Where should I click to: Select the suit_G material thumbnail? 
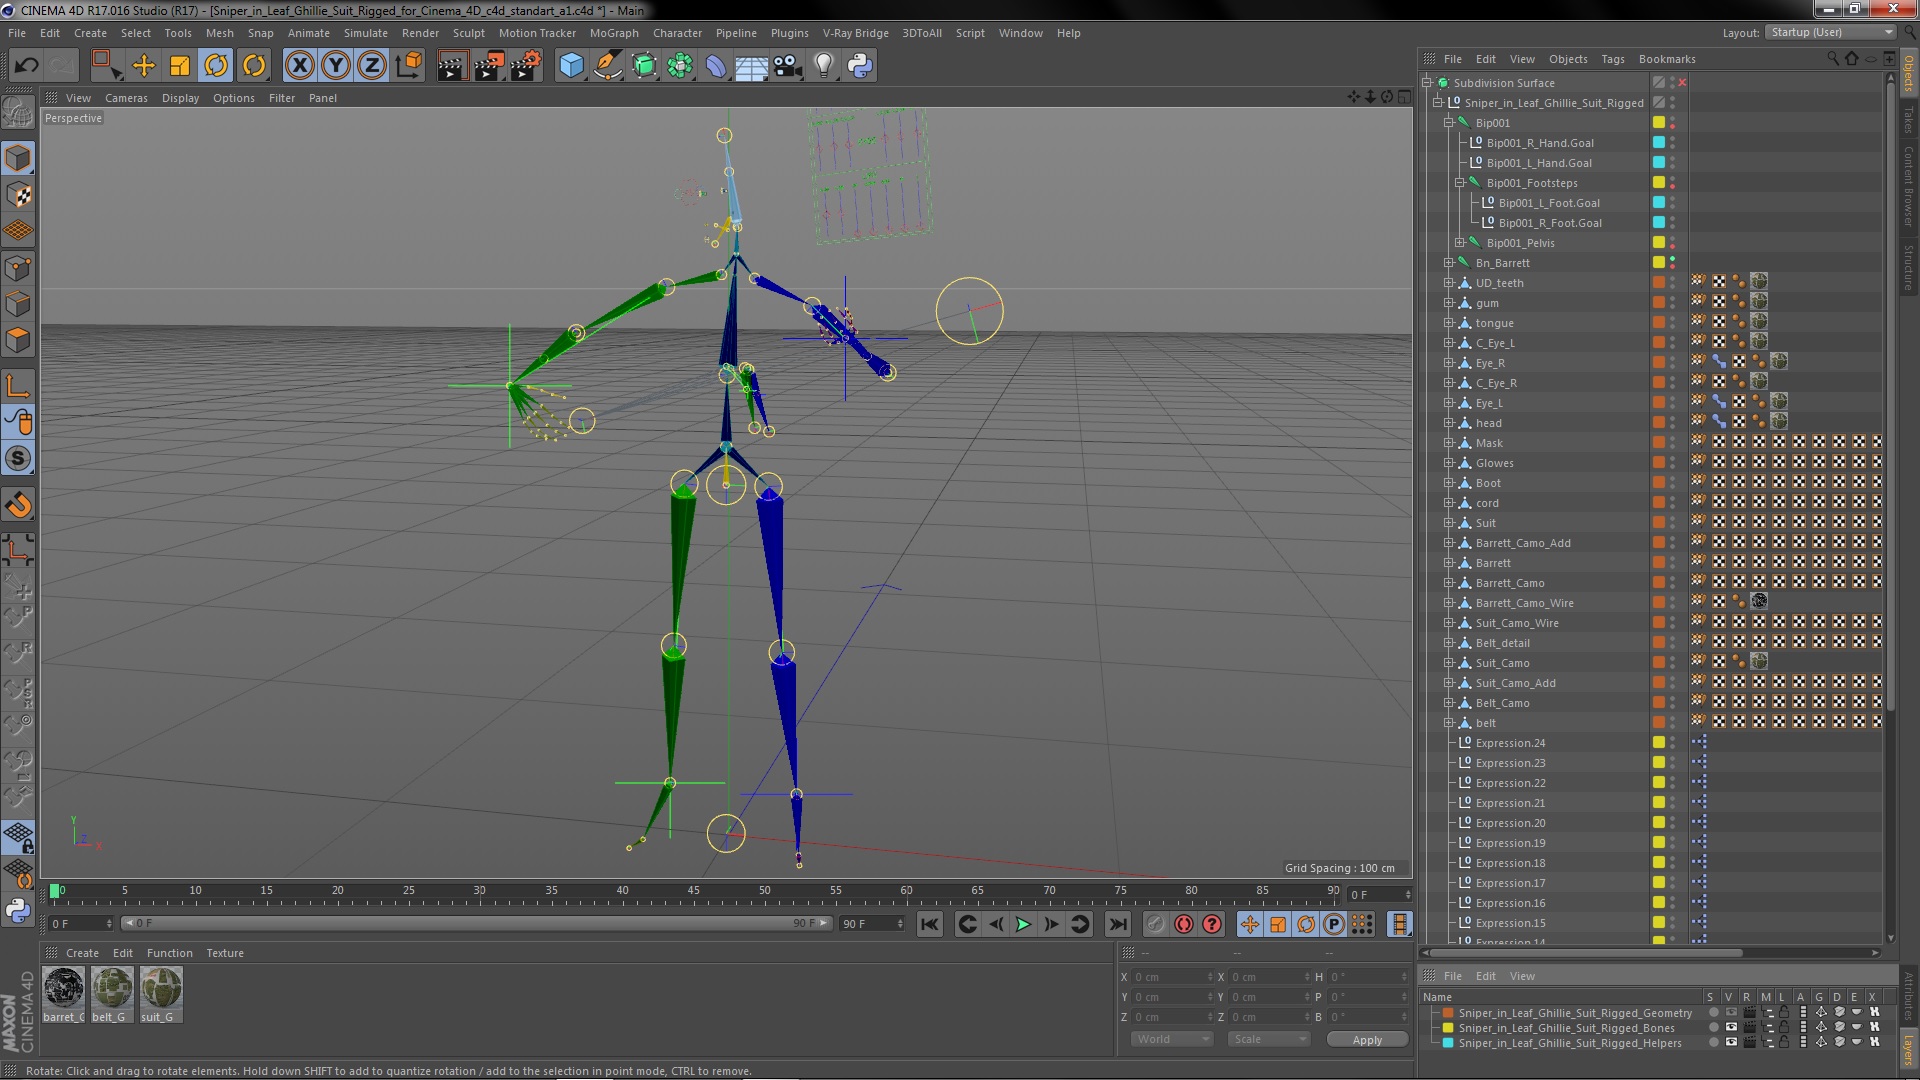(160, 989)
